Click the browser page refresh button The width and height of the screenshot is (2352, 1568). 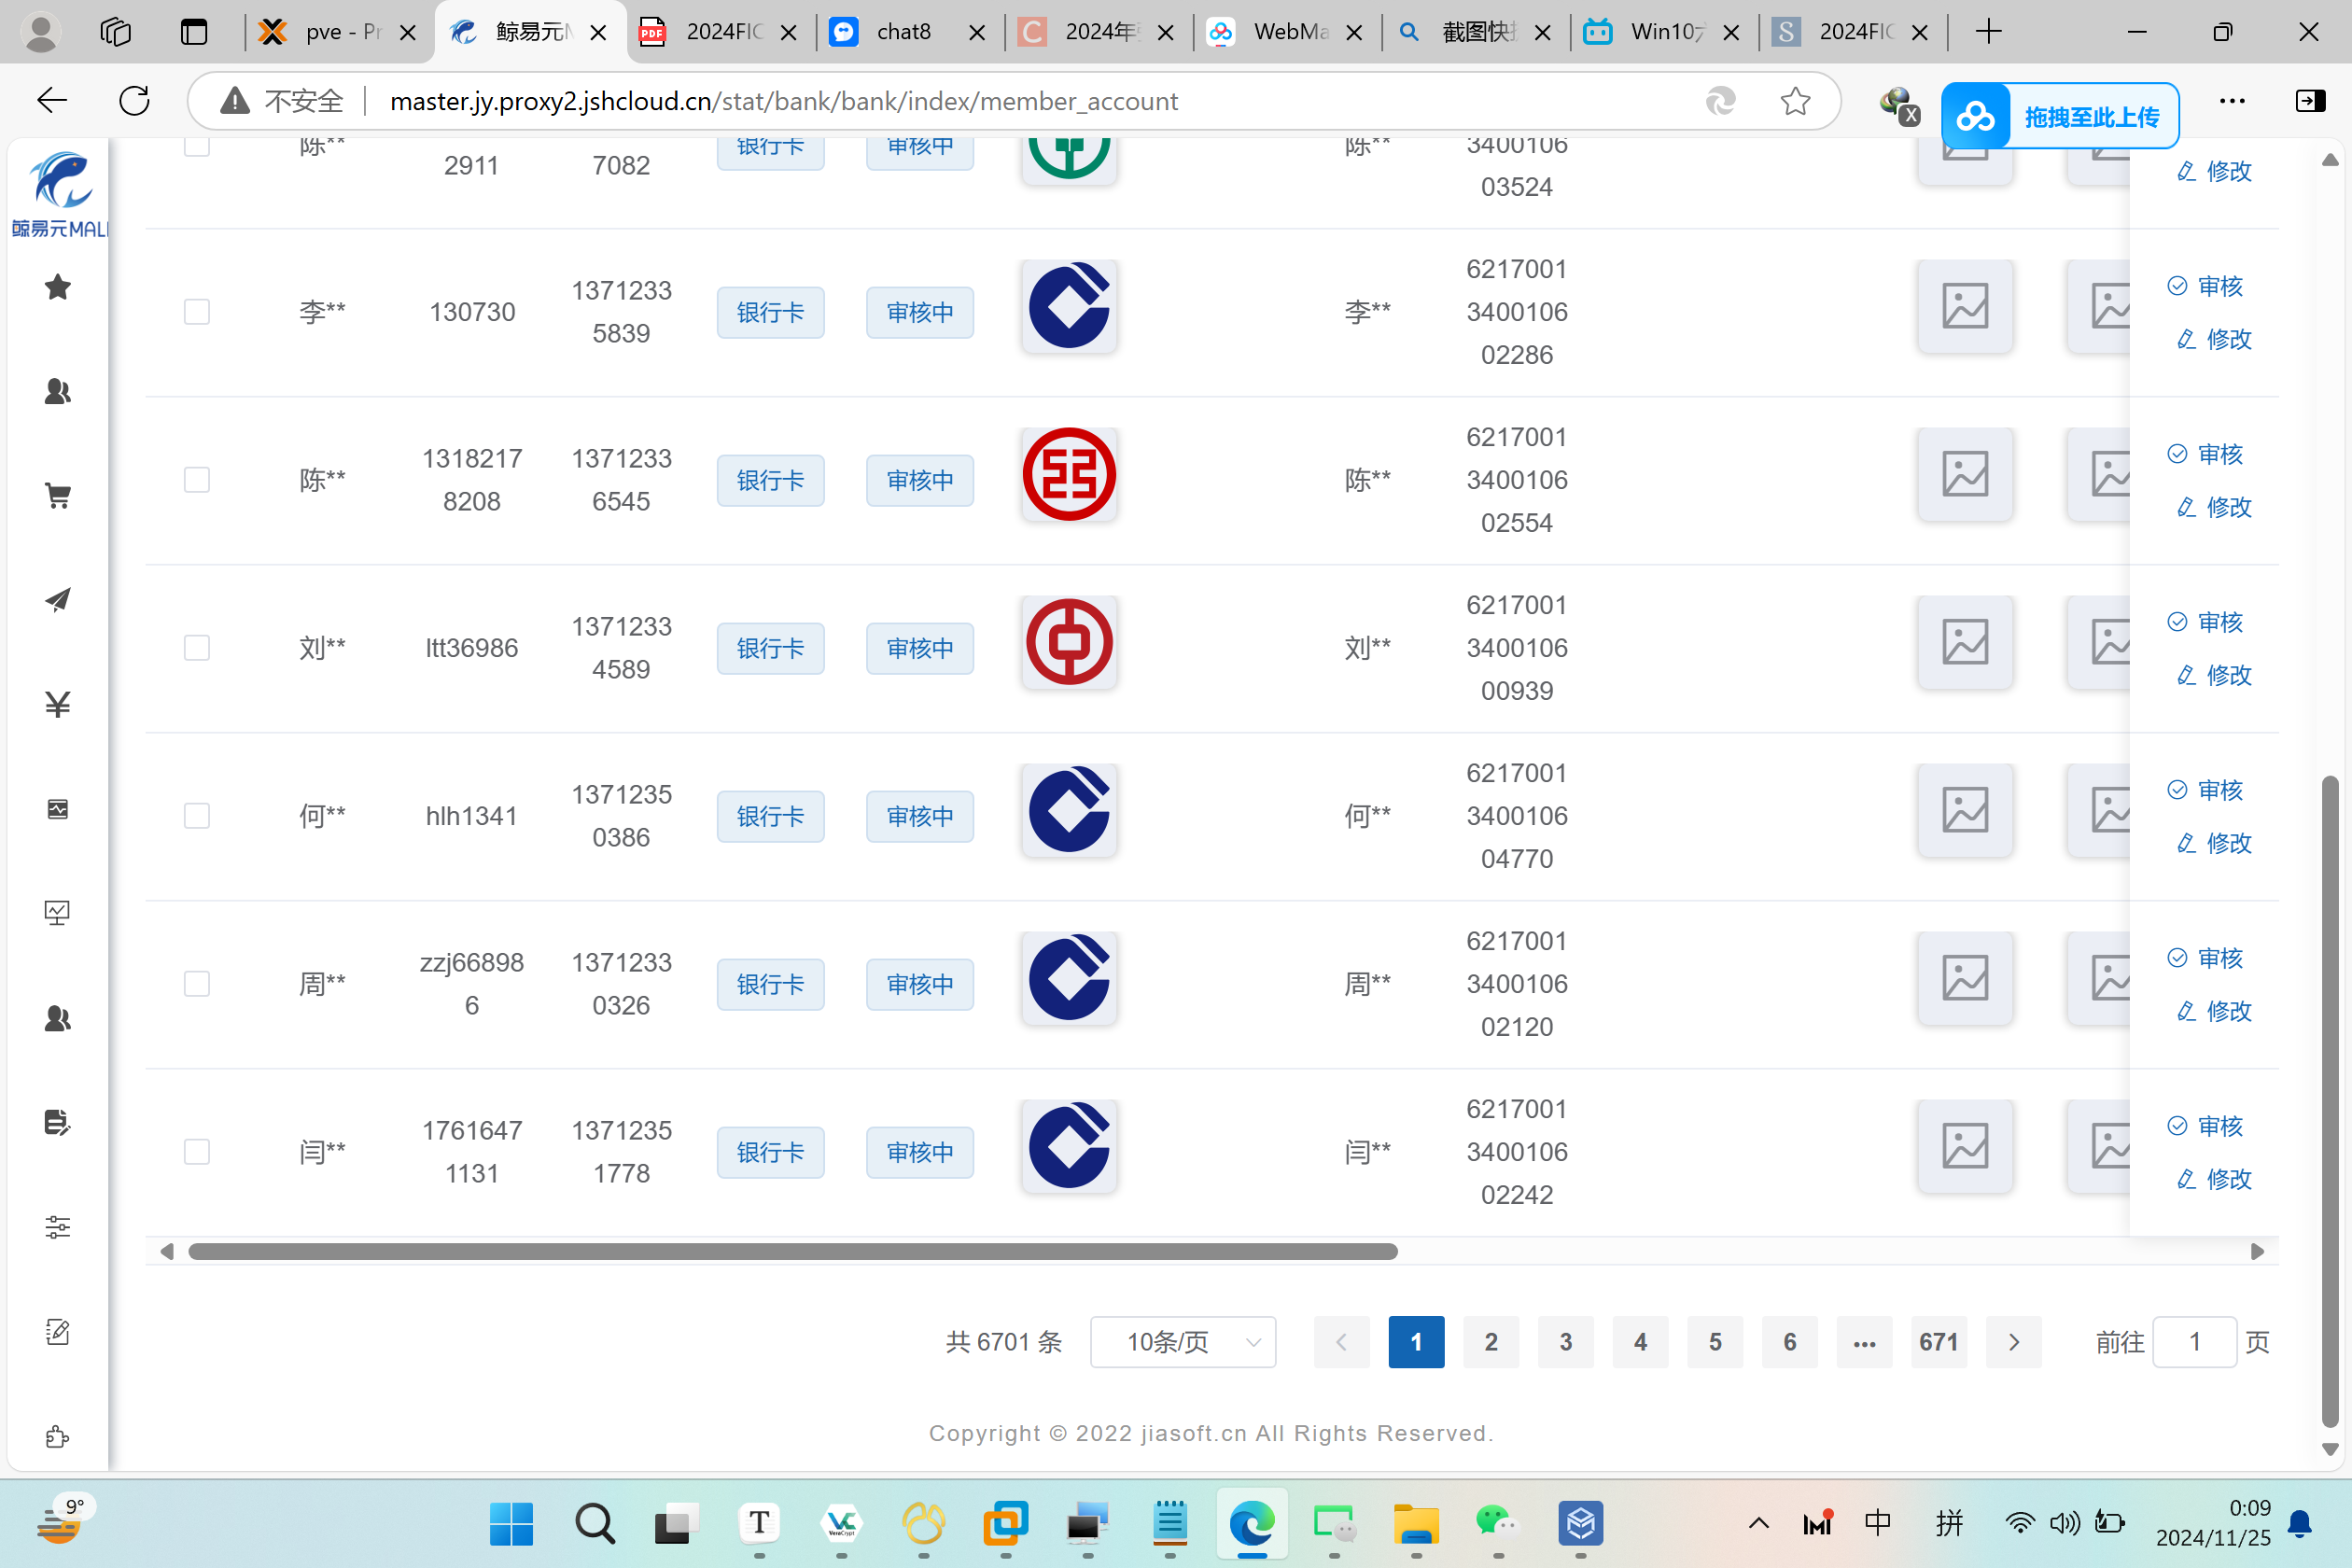coord(134,101)
